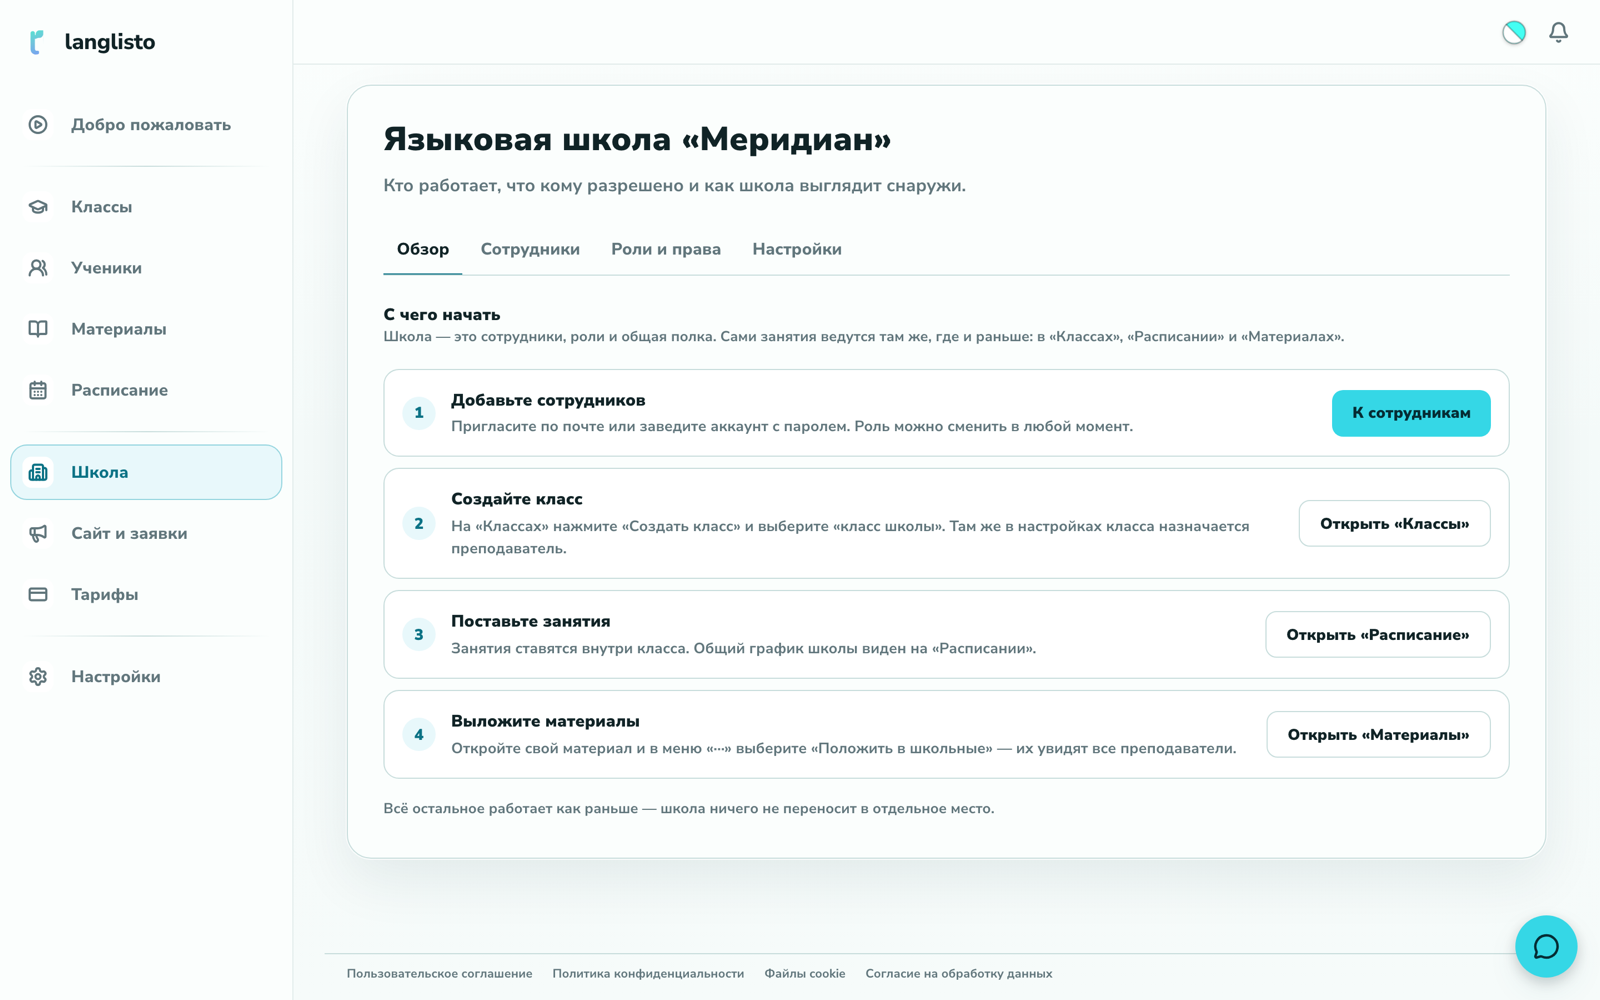Click the step title Создайте класс
Screen dimensions: 1600x1000
[517, 499]
